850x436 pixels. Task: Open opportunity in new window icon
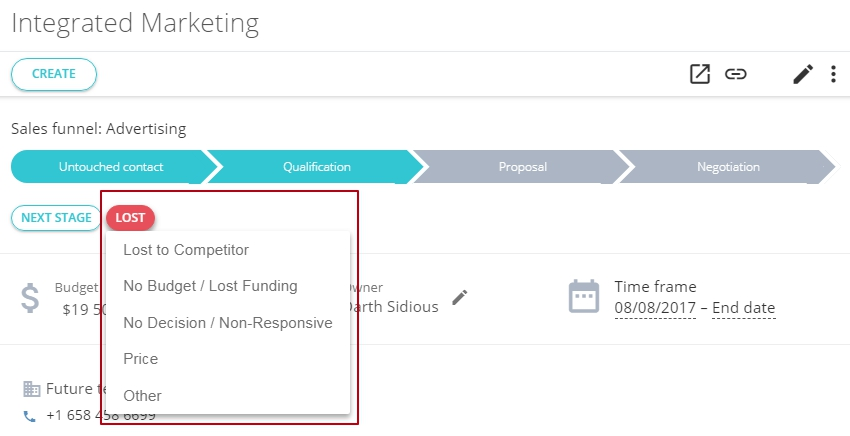point(700,74)
